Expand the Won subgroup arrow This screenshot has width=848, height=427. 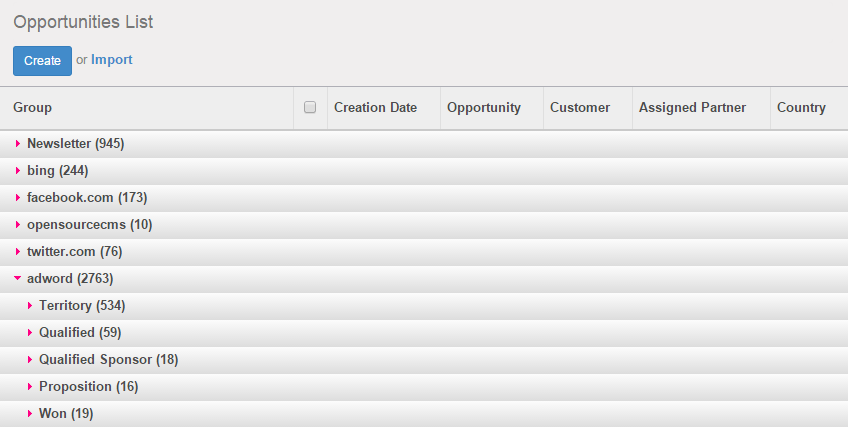30,414
